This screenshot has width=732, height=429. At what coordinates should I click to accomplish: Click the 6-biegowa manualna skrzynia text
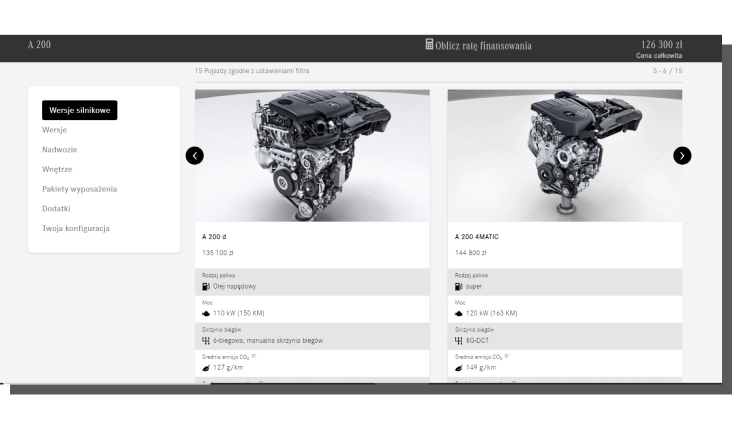268,341
